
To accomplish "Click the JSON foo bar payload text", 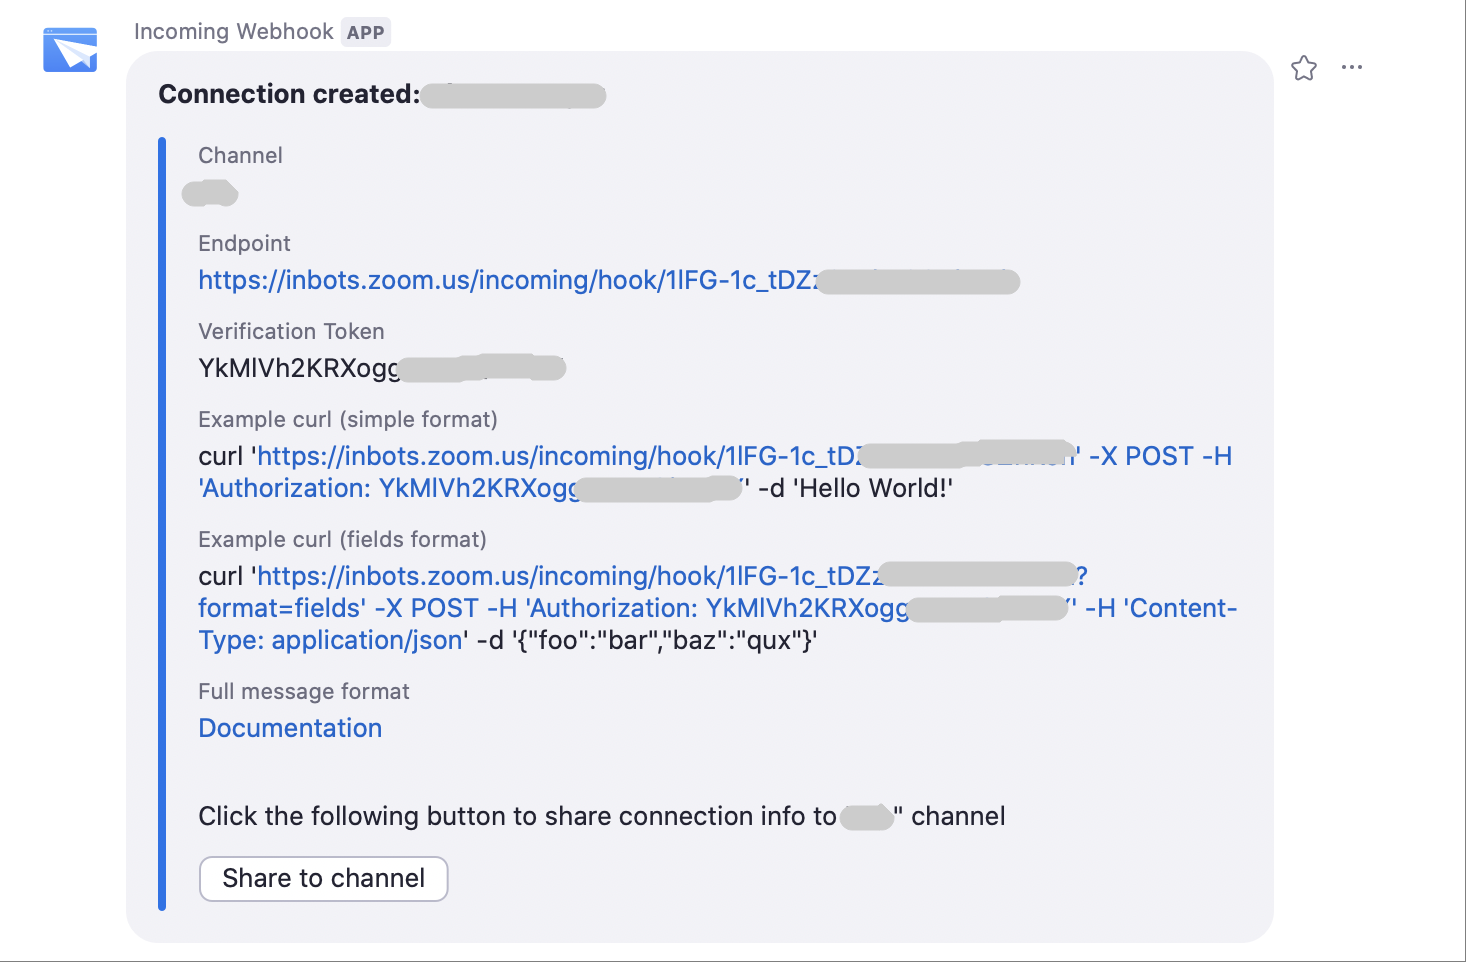I will pos(664,641).
